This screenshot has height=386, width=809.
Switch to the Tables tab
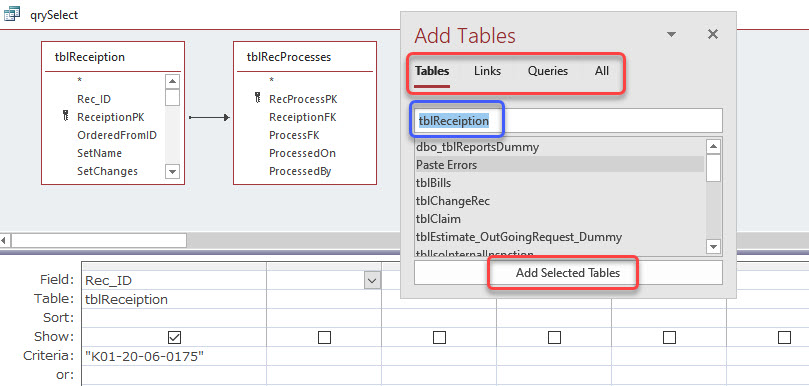click(x=432, y=71)
